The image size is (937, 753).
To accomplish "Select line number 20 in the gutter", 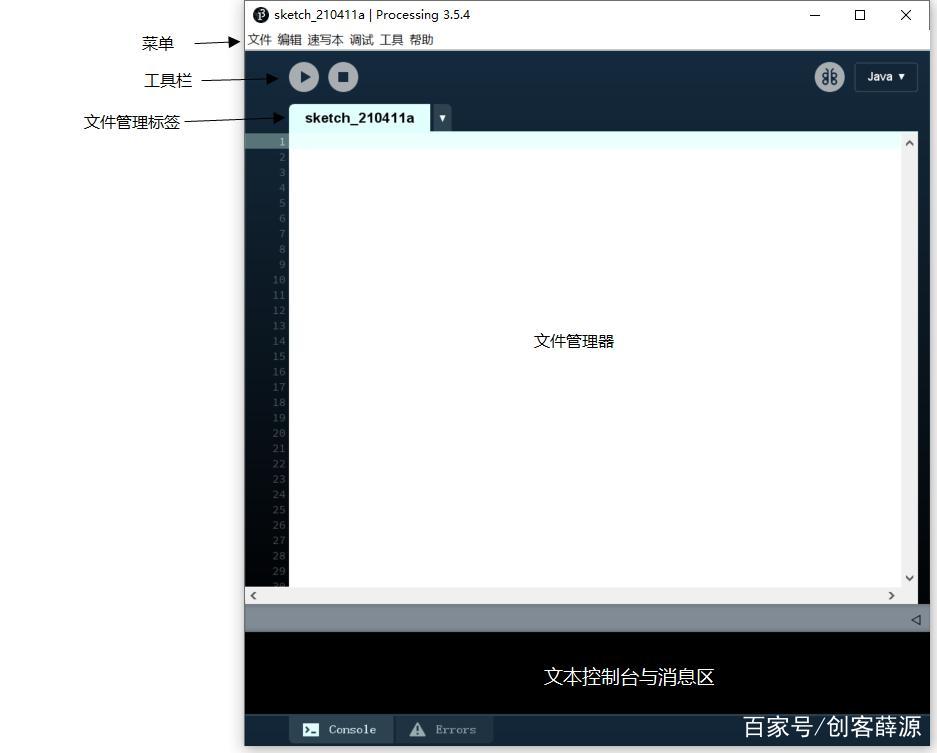I will [279, 433].
